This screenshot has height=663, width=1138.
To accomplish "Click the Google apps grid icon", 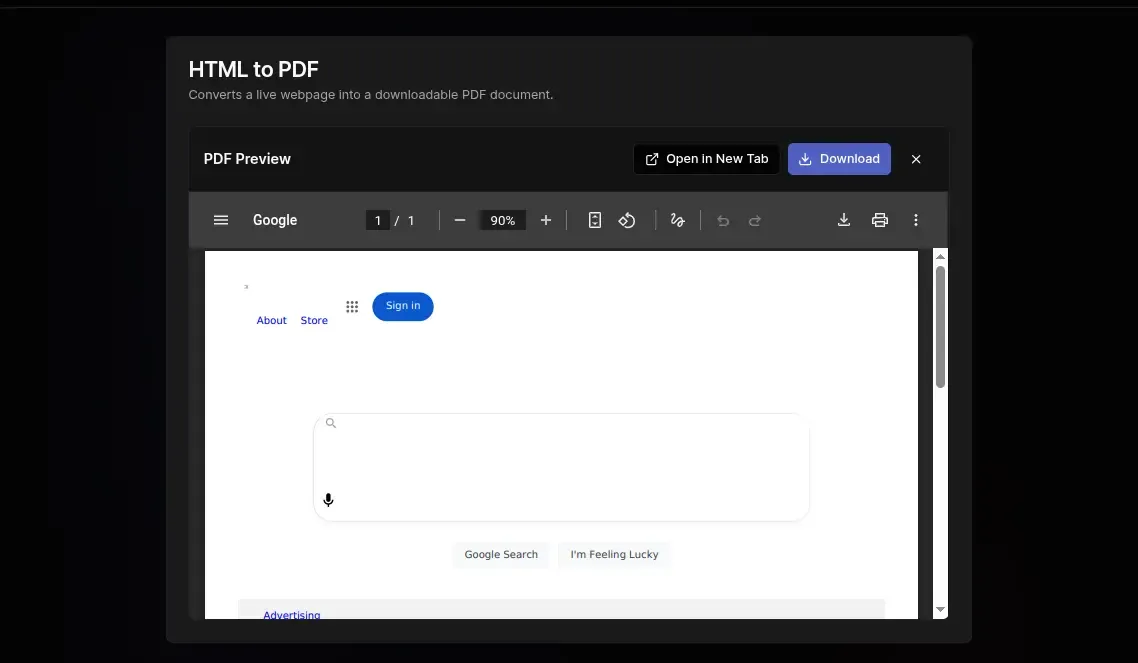I will (352, 306).
